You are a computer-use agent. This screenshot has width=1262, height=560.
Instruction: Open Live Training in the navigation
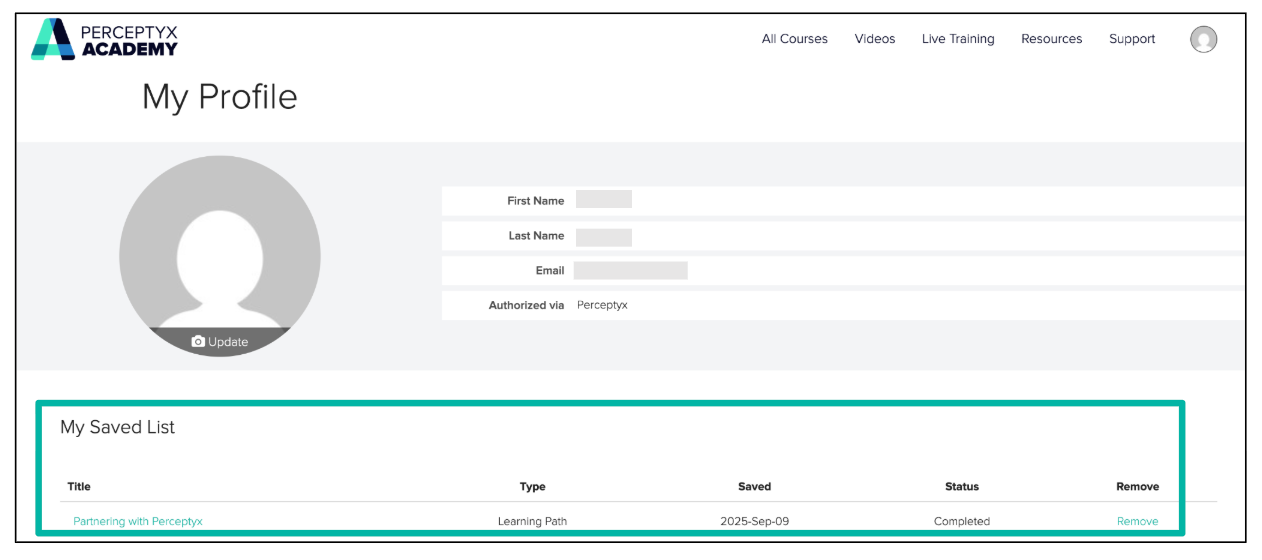pyautogui.click(x=958, y=39)
